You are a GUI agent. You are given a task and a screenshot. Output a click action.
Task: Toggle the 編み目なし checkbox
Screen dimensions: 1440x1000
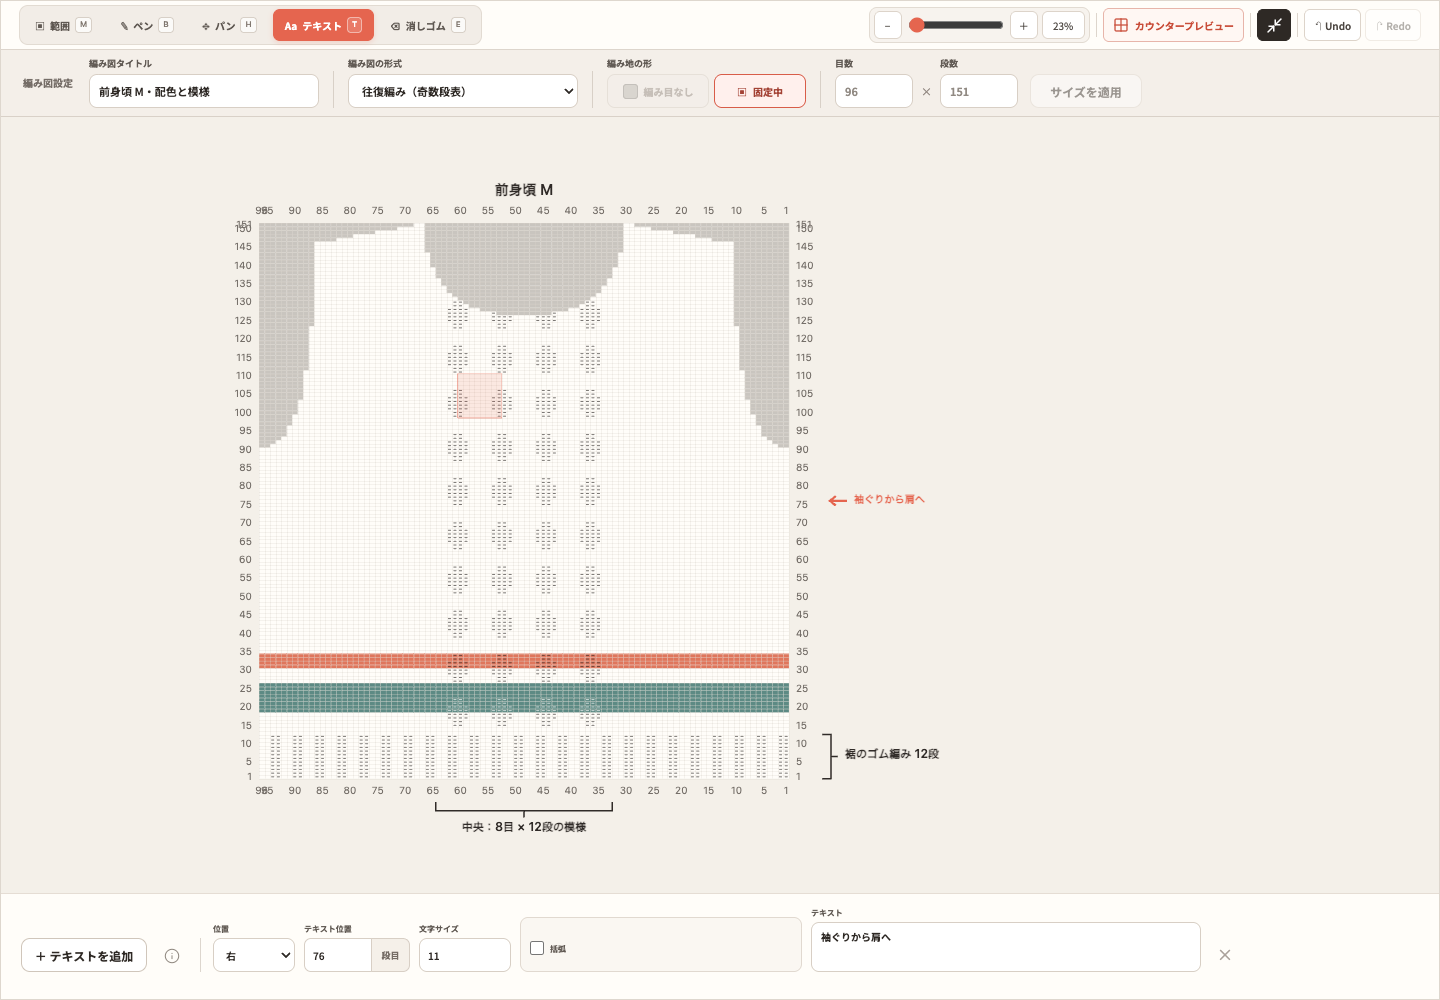pos(658,91)
